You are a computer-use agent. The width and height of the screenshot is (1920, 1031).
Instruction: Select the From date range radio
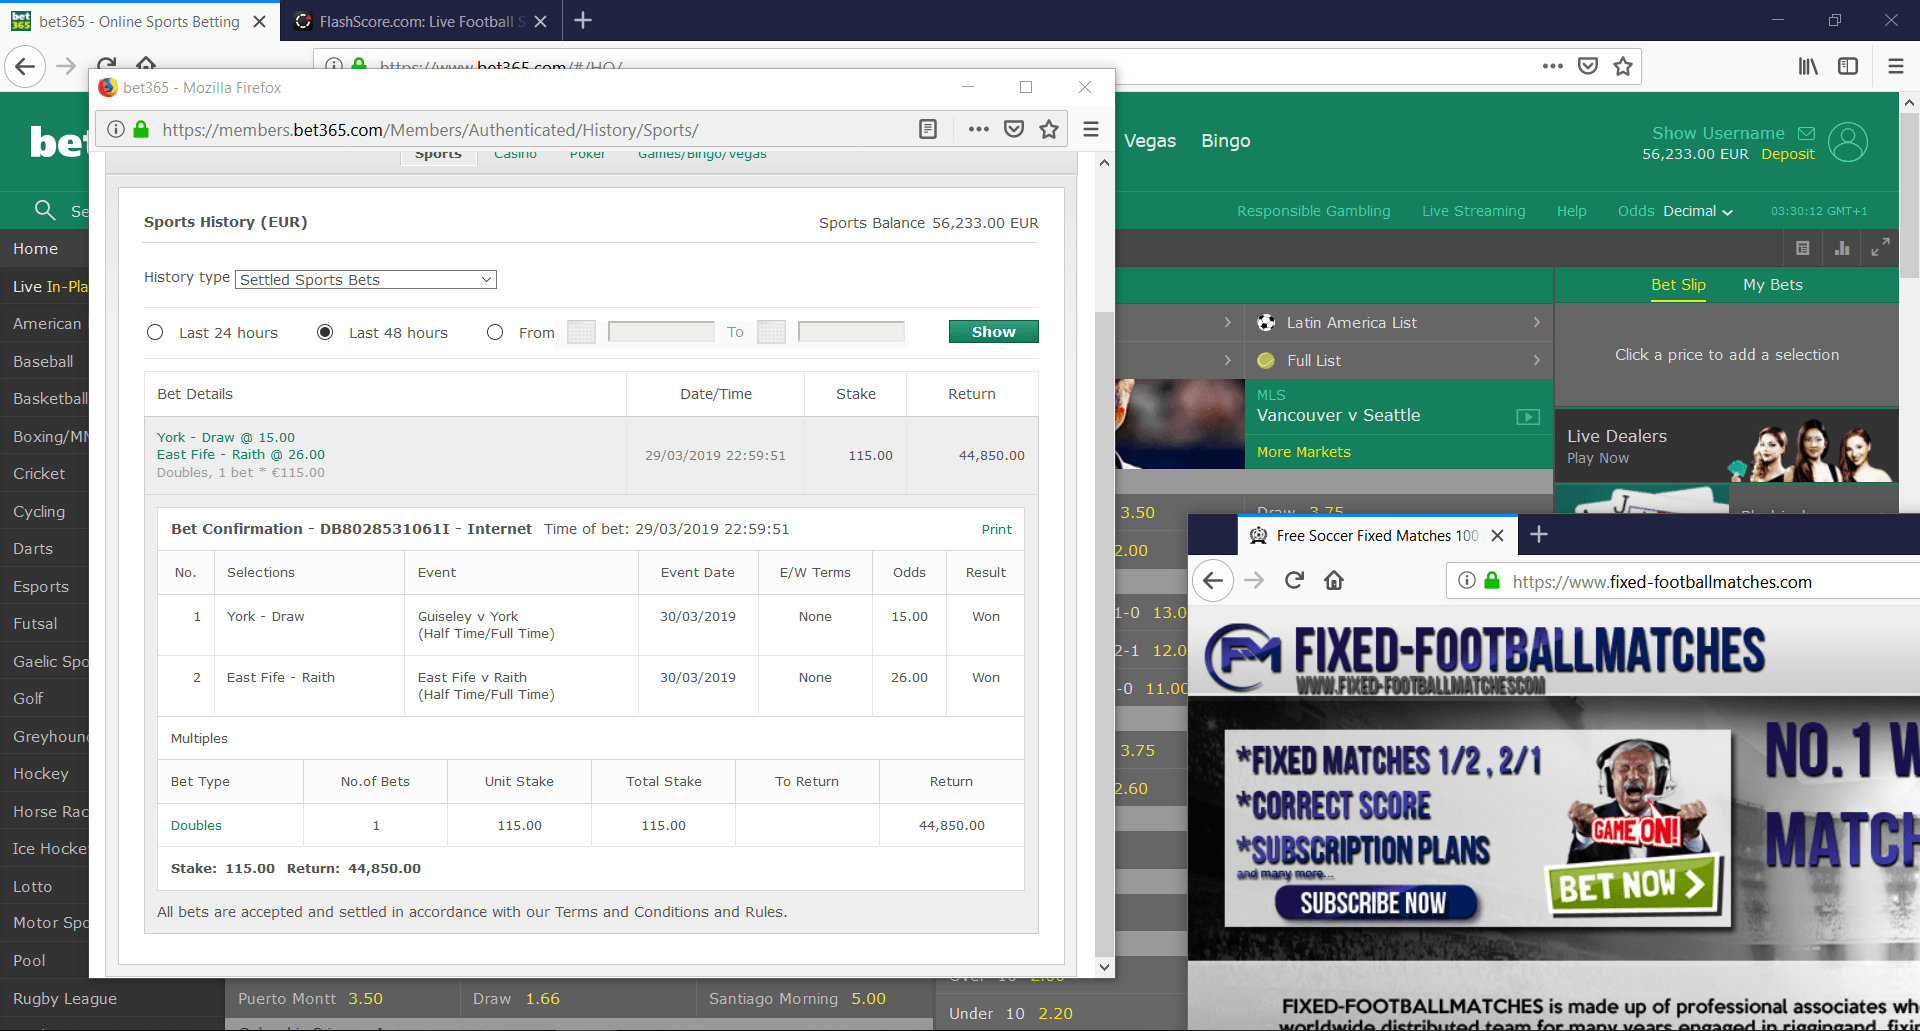point(495,332)
